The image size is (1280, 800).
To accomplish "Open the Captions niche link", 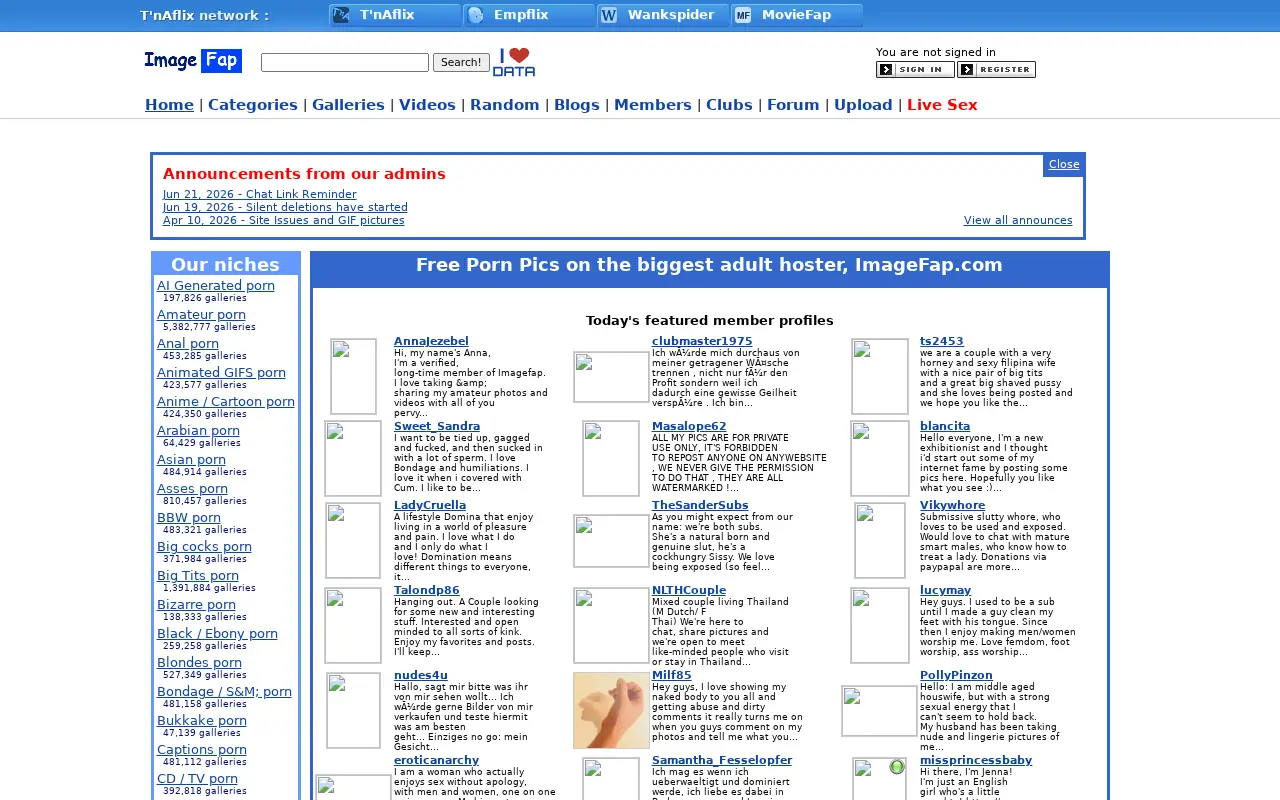I will pyautogui.click(x=202, y=750).
